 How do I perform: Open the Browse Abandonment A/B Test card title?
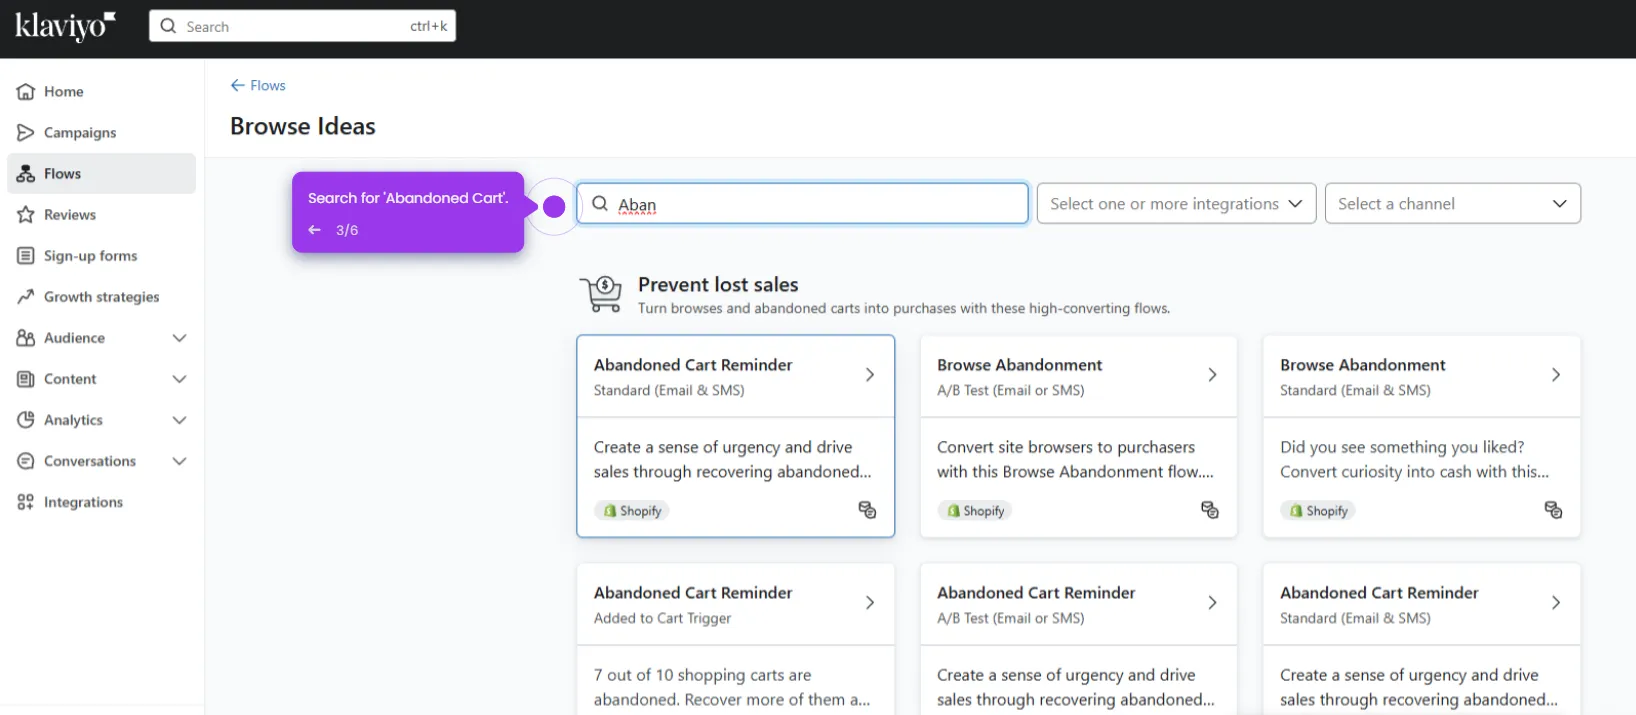point(1019,365)
